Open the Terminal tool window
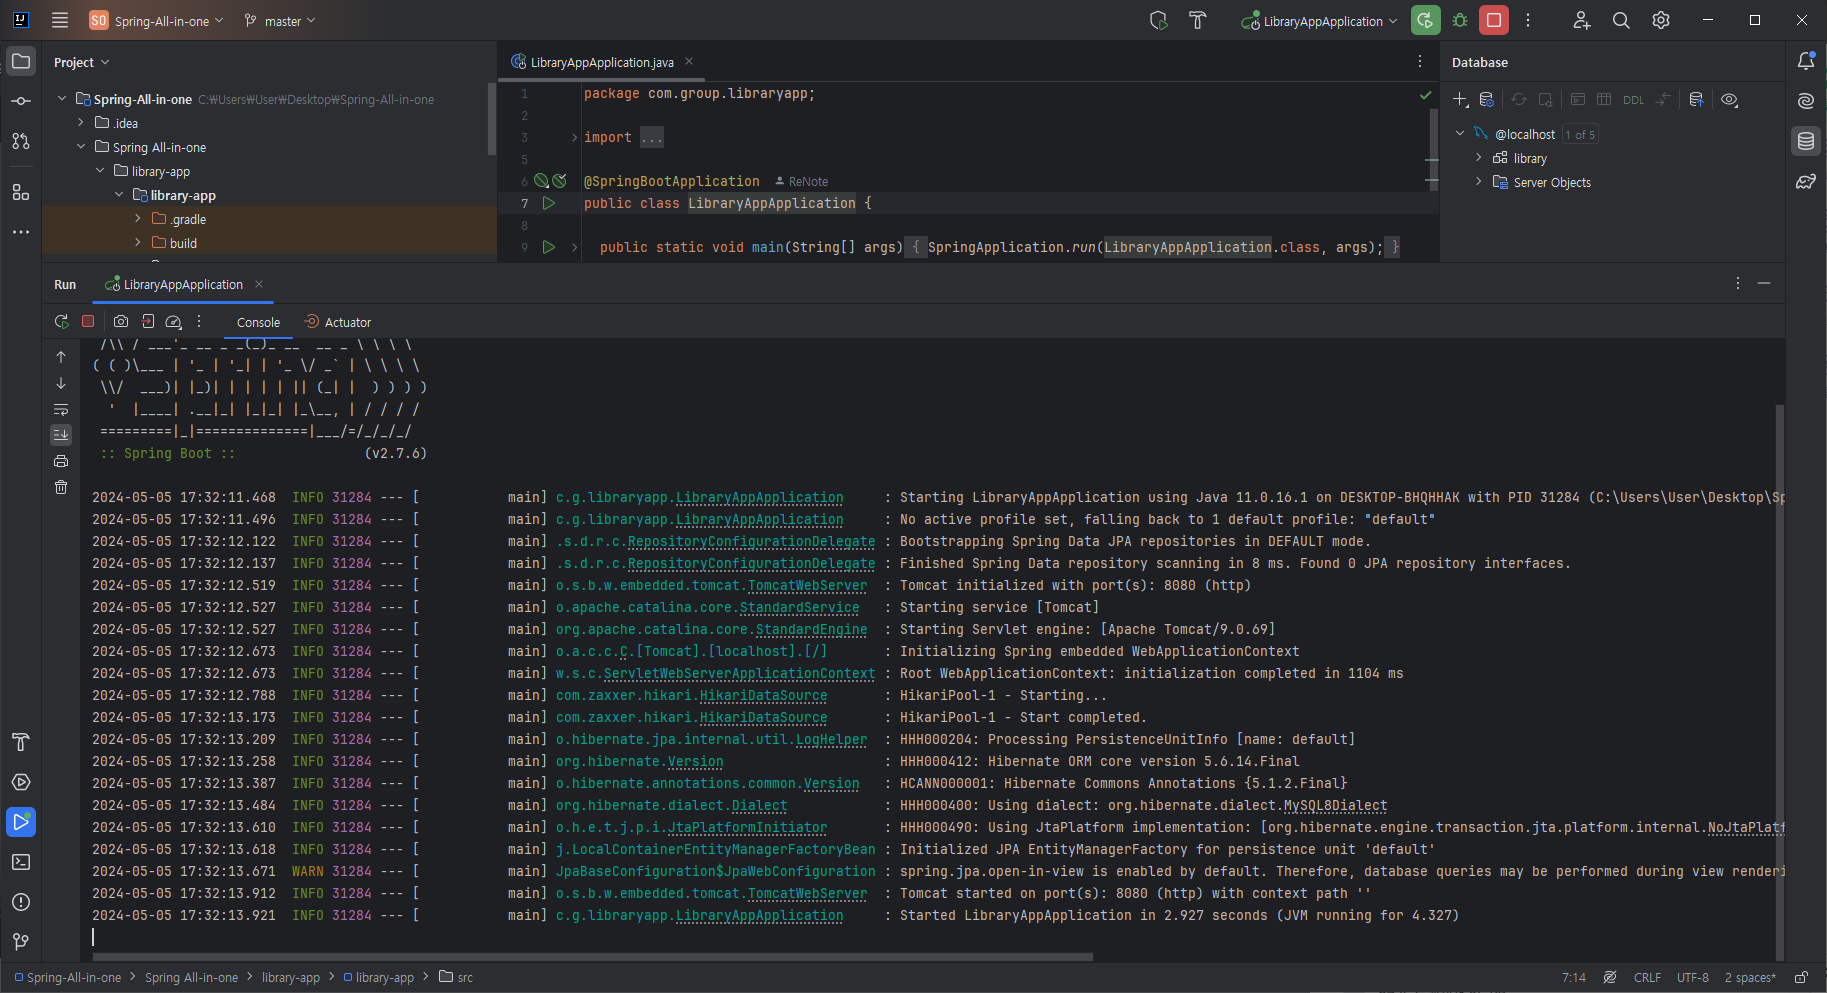This screenshot has width=1827, height=993. pos(21,862)
